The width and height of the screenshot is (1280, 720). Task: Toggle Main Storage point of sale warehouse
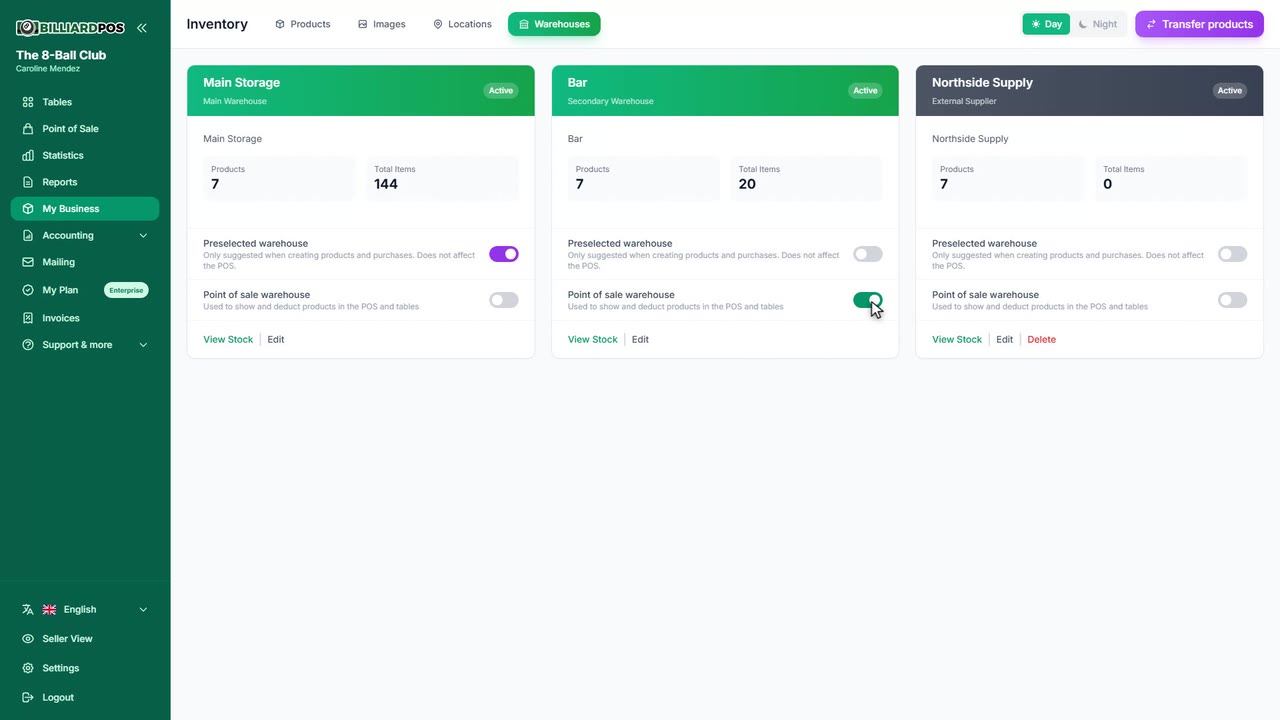coord(504,300)
